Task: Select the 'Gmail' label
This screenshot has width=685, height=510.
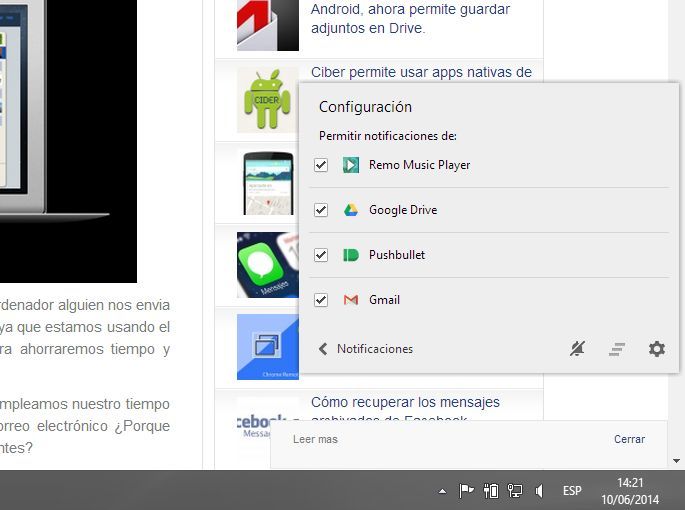Action: 384,300
